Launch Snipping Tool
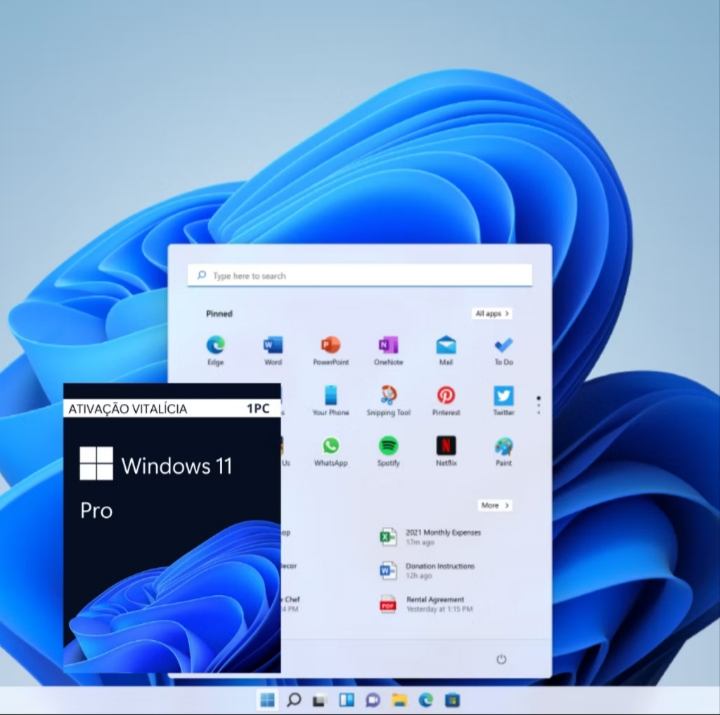This screenshot has width=720, height=715. pos(388,400)
